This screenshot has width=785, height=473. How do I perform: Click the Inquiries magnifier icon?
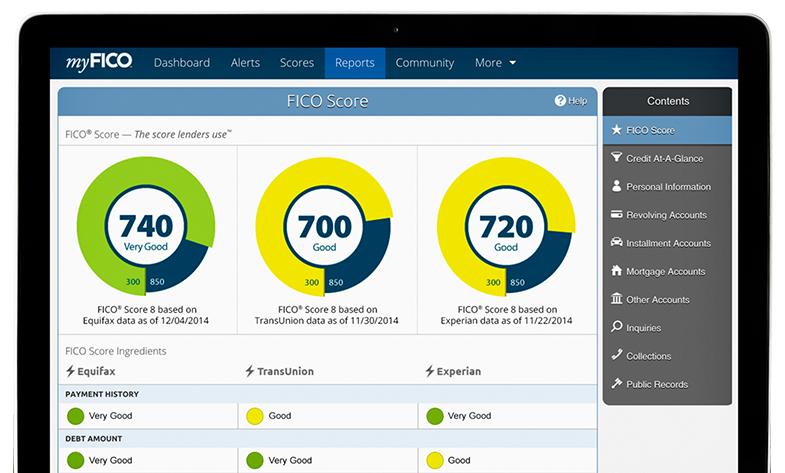616,327
